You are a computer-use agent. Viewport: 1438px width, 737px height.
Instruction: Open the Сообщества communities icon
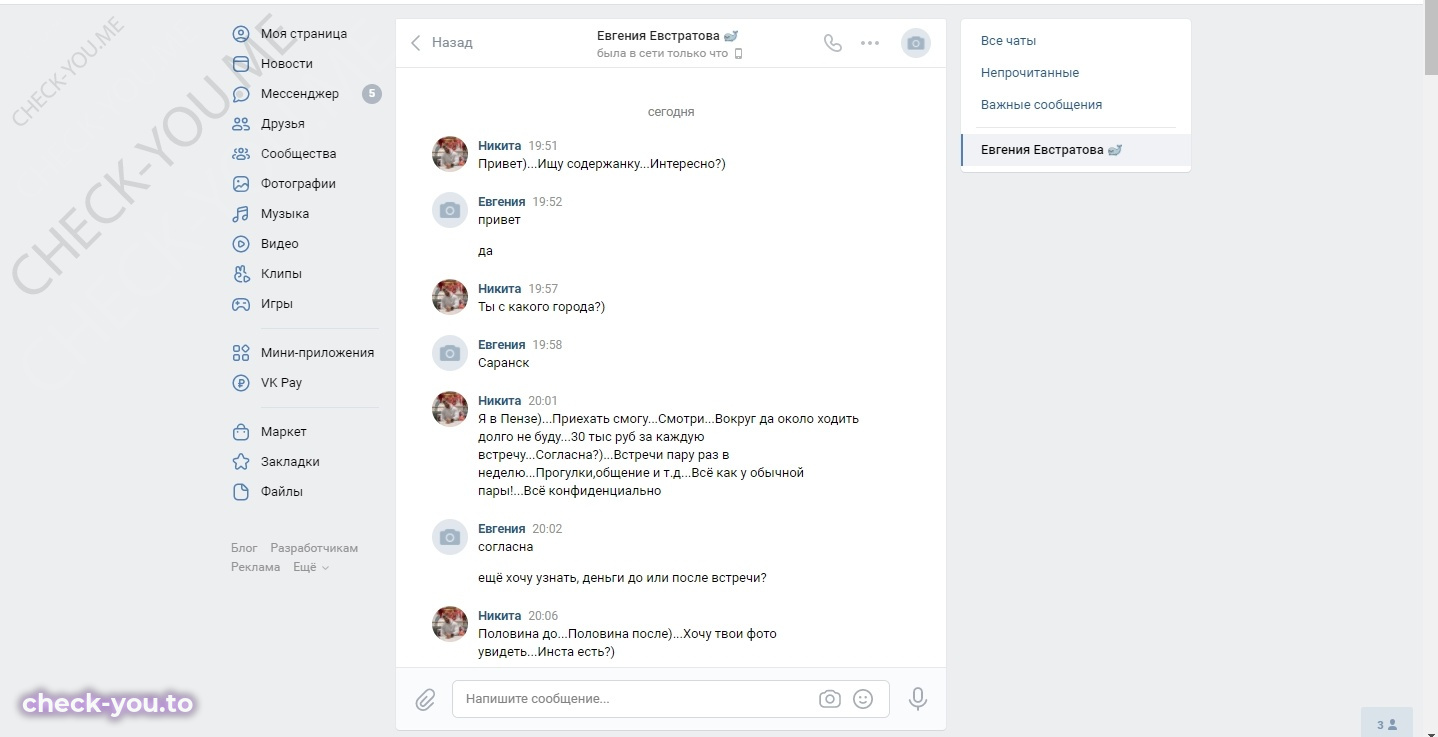point(241,154)
